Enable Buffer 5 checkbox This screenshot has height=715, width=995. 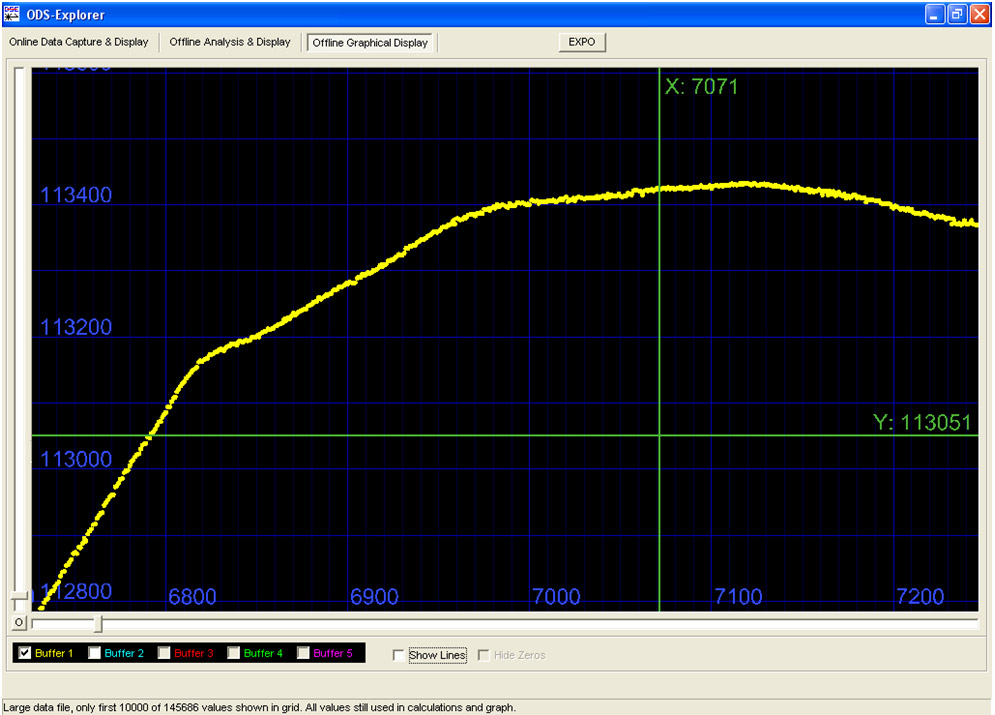(x=303, y=652)
